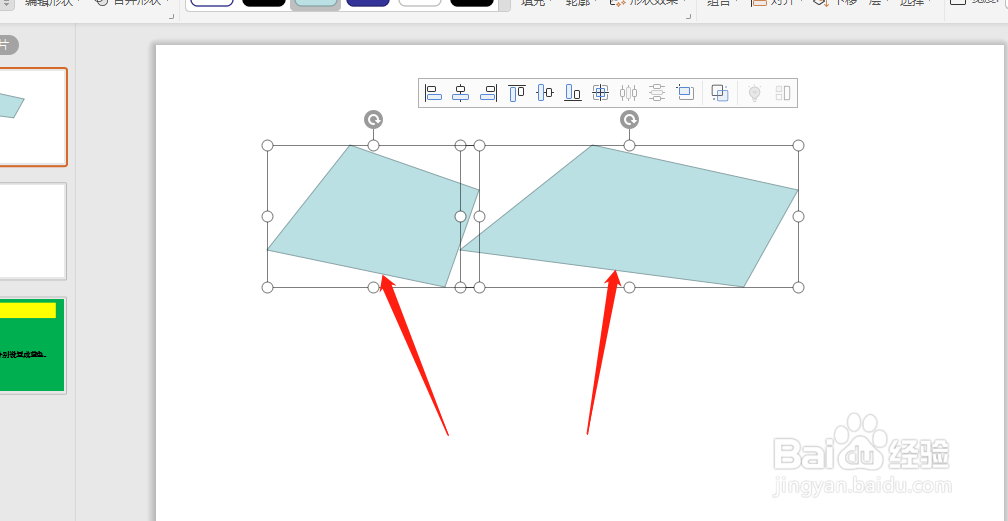Viewport: 1008px width, 521px height.
Task: Open the 形状效果 shape effects dropdown
Action: 647,3
